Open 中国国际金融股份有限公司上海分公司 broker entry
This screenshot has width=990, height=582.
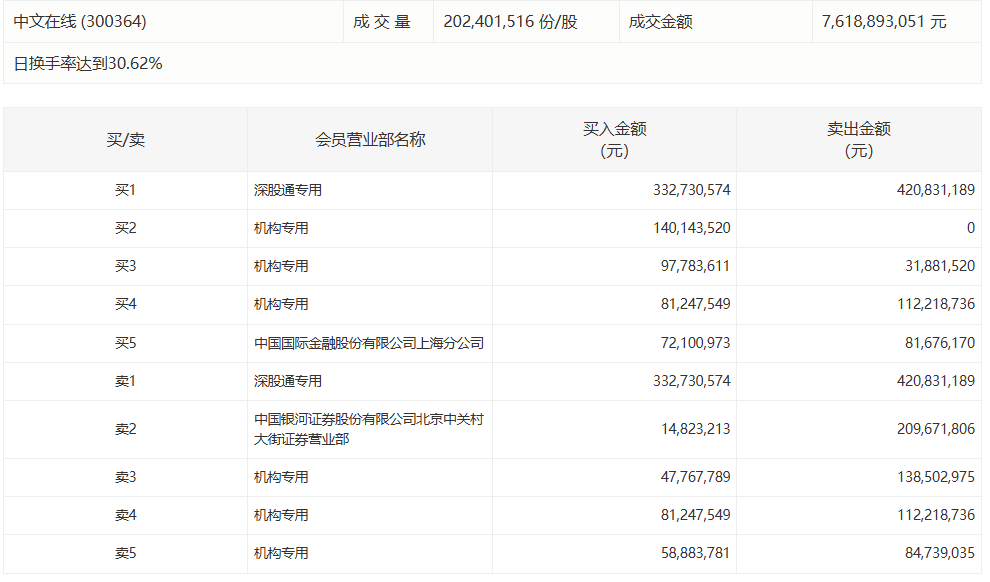click(369, 343)
